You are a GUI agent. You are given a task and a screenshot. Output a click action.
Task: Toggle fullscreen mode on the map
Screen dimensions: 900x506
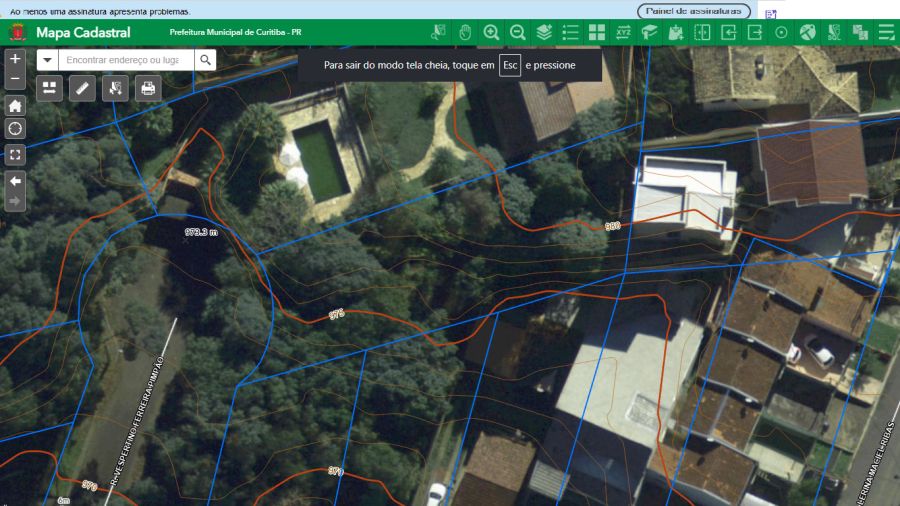15,154
